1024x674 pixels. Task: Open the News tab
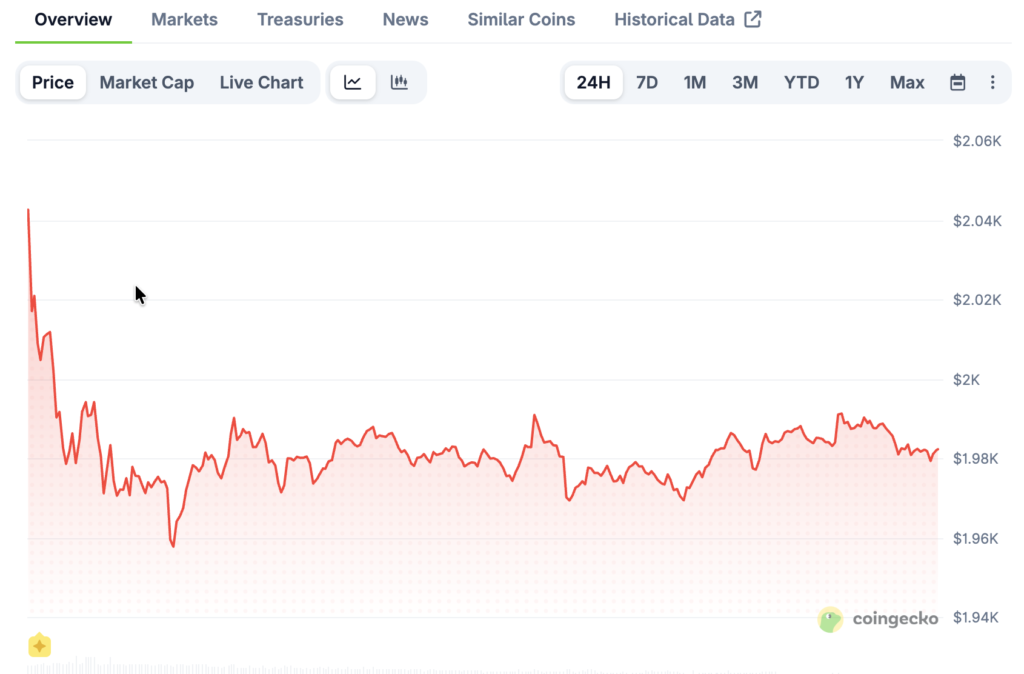[405, 19]
